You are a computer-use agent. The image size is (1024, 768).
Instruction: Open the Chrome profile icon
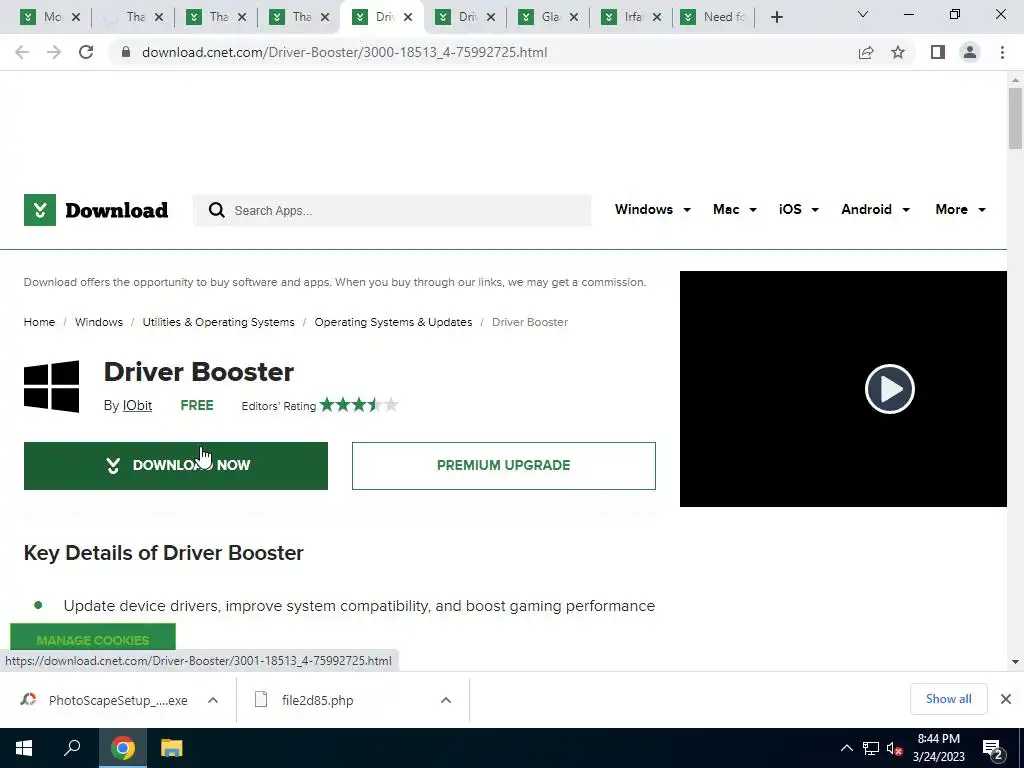[x=970, y=52]
